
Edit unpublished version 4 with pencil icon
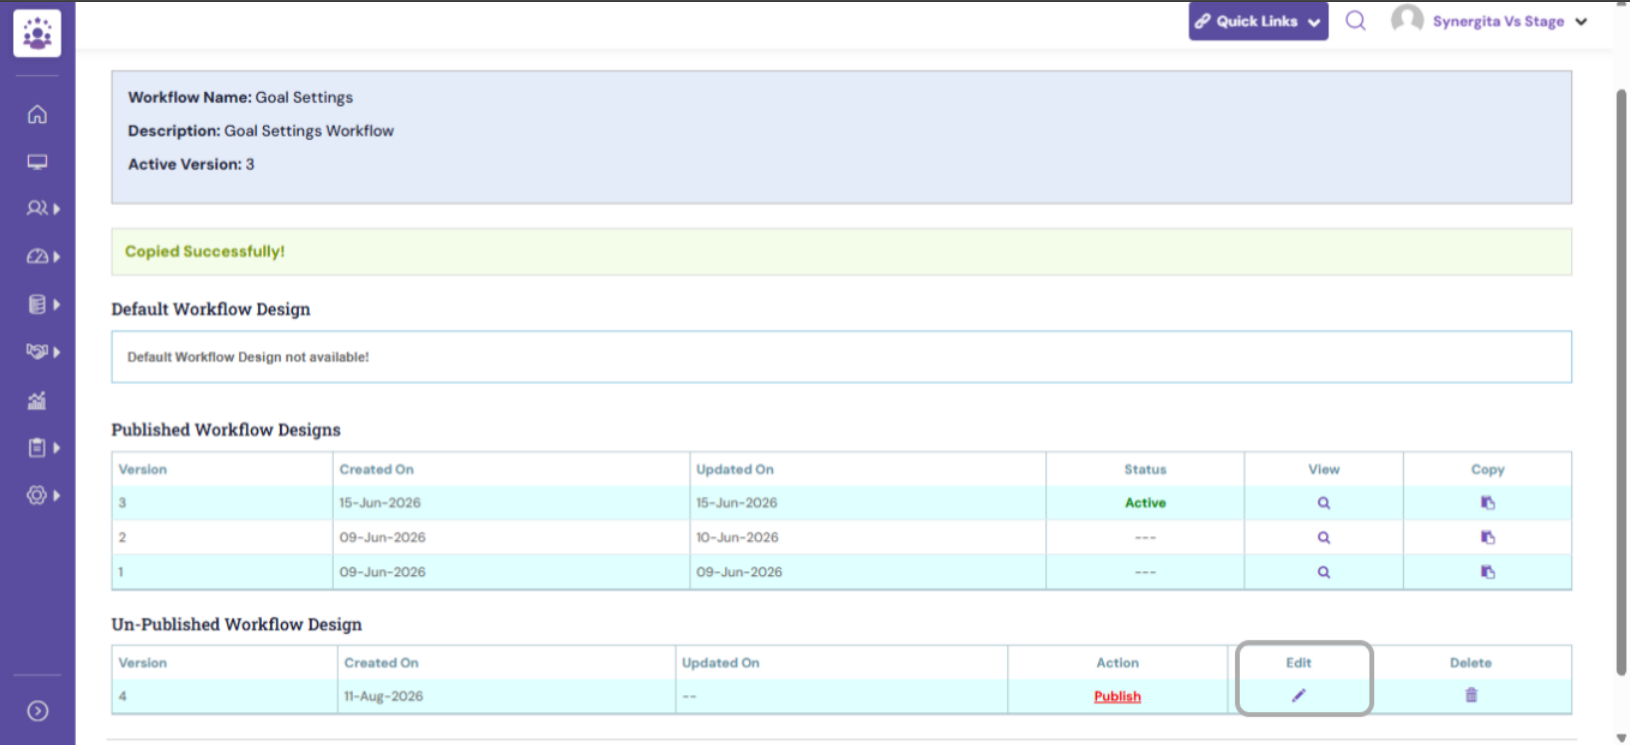pyautogui.click(x=1298, y=695)
